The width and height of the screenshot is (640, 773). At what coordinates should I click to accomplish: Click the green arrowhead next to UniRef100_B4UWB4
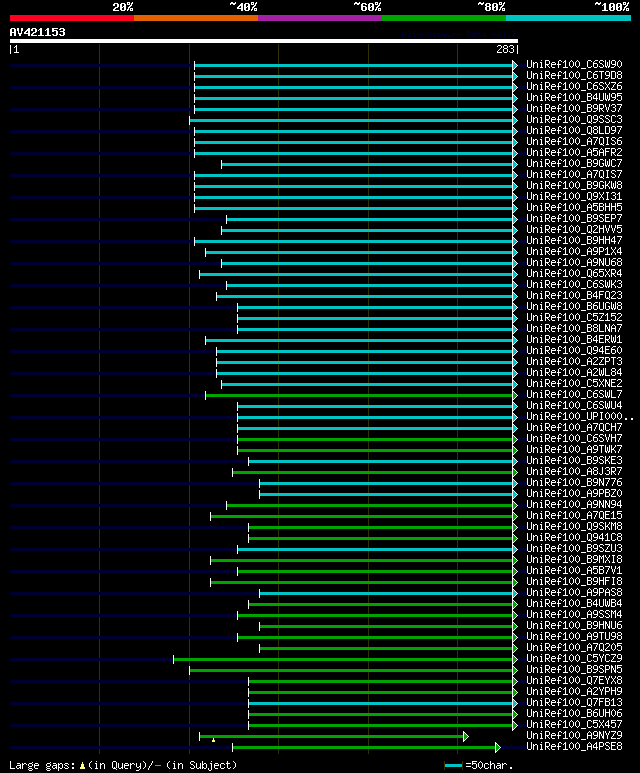[x=515, y=604]
